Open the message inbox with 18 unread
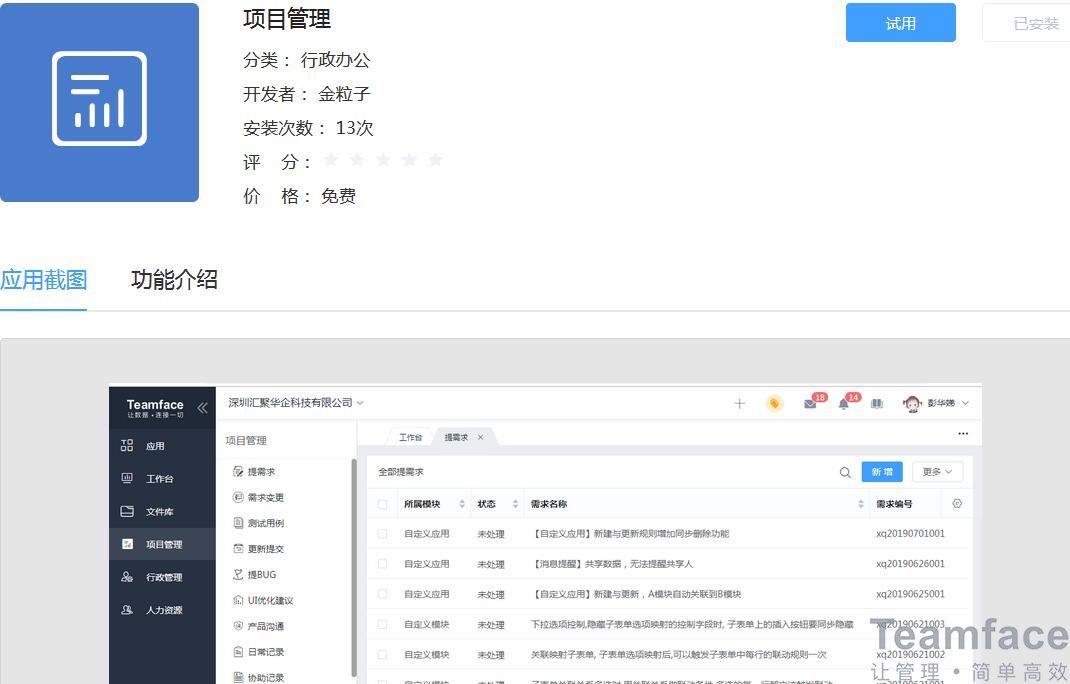Screen dimensions: 1070x684 tap(812, 402)
